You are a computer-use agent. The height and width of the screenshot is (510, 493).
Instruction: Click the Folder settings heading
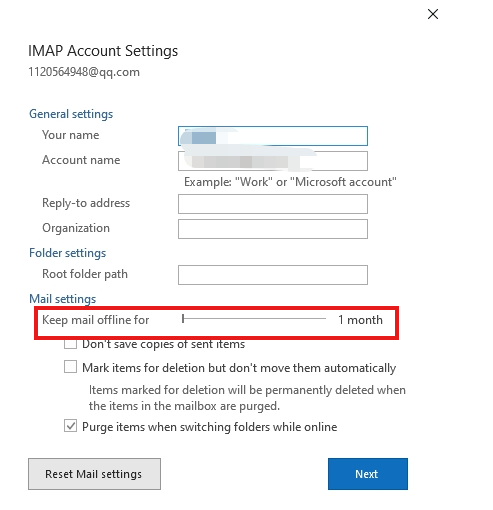click(68, 253)
